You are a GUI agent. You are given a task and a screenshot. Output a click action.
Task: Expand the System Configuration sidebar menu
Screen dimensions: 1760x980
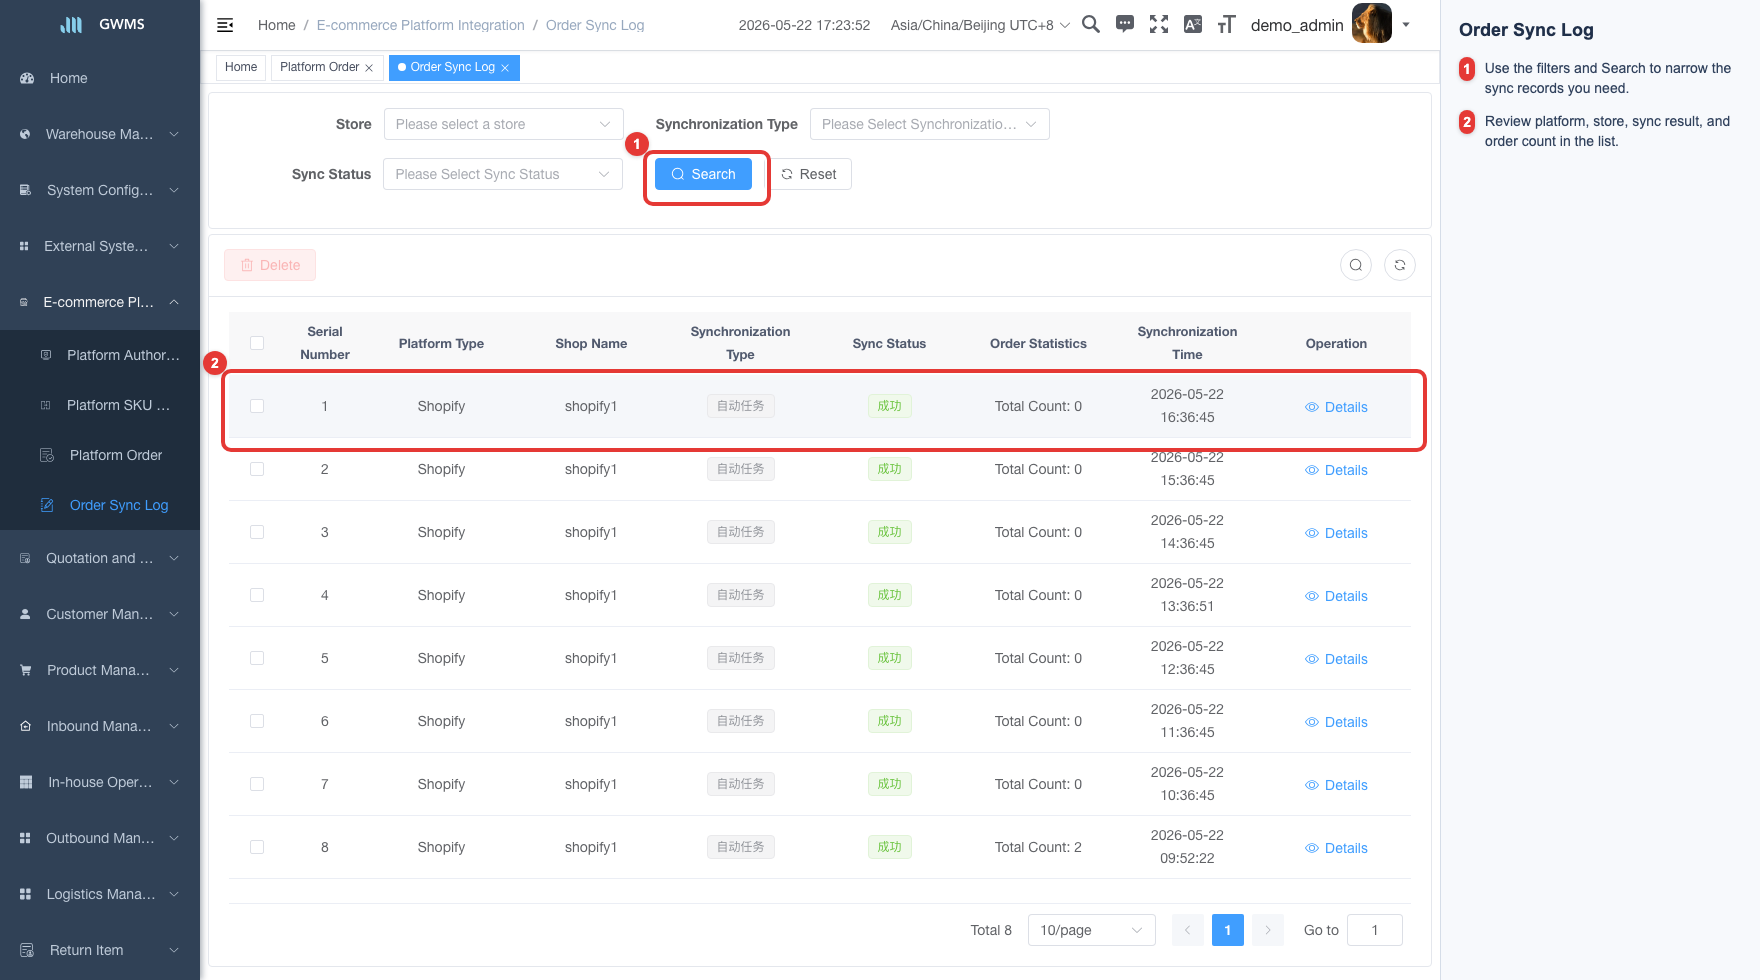tap(100, 190)
